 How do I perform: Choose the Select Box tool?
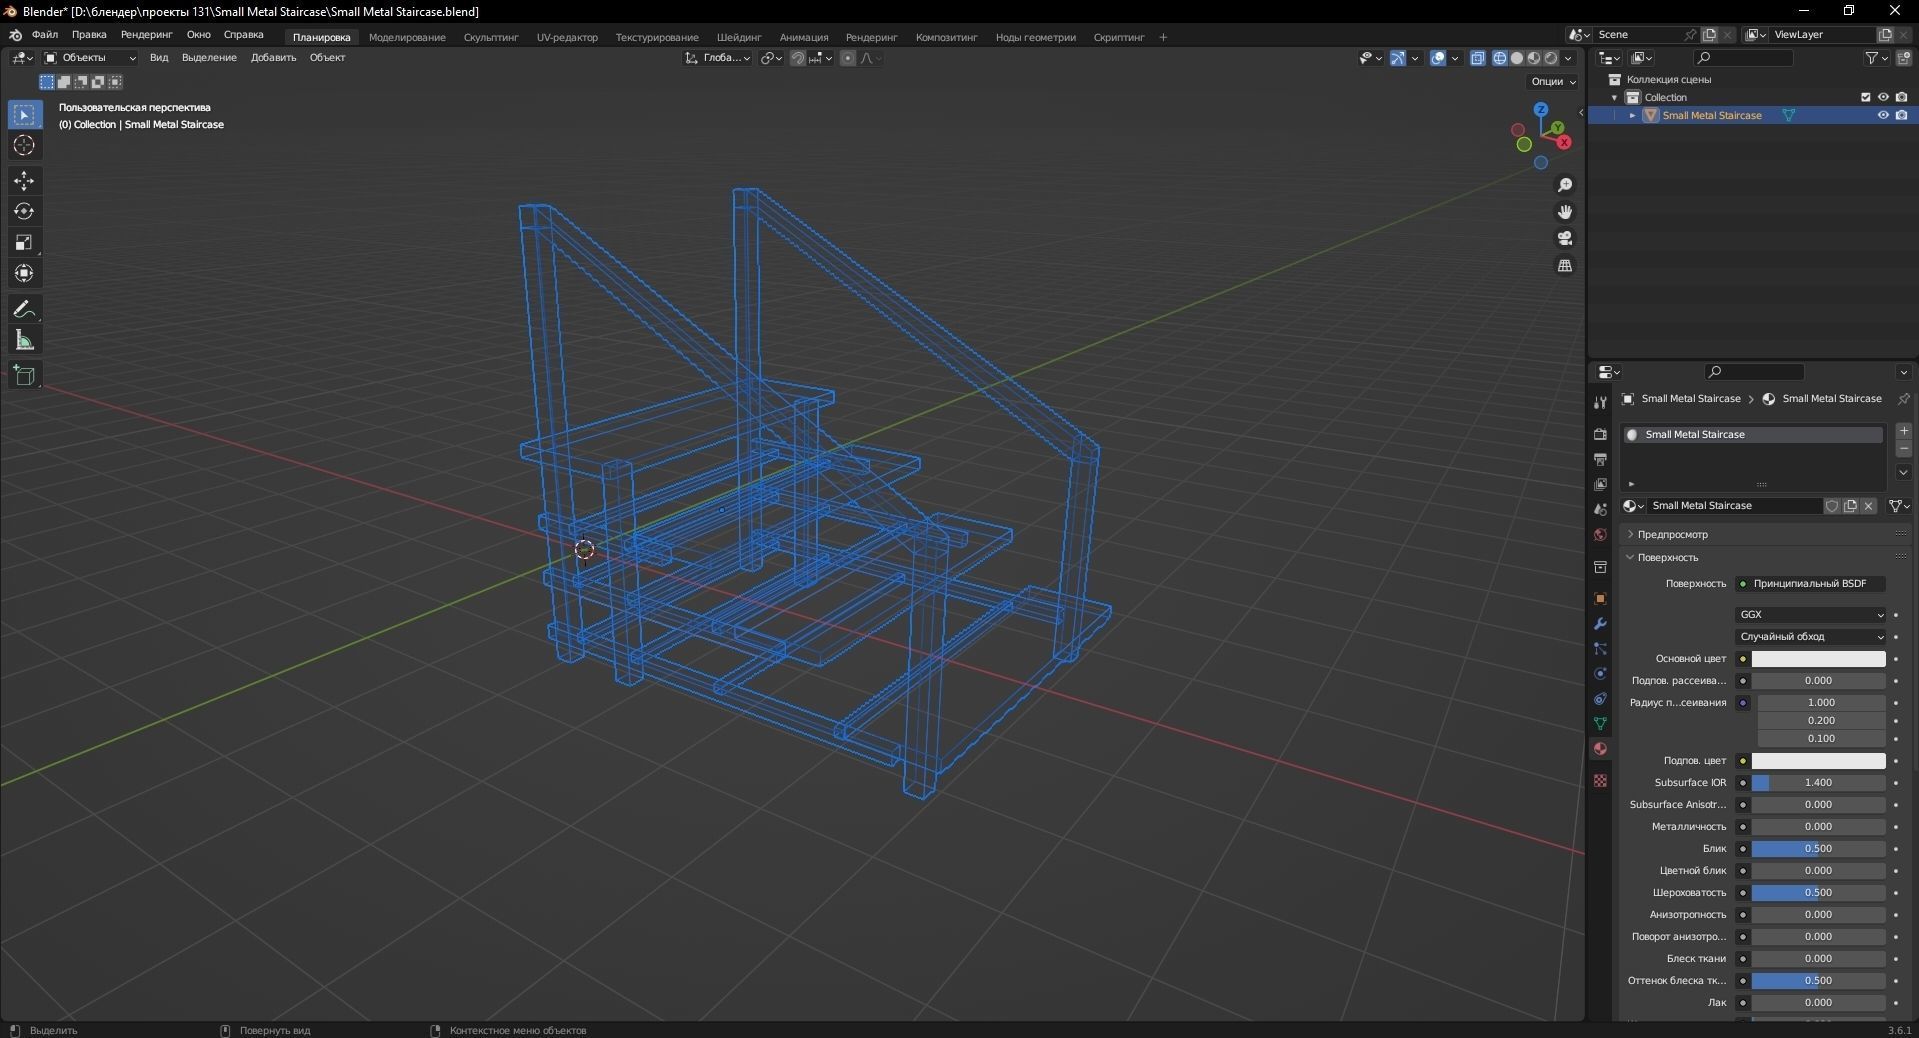click(24, 115)
